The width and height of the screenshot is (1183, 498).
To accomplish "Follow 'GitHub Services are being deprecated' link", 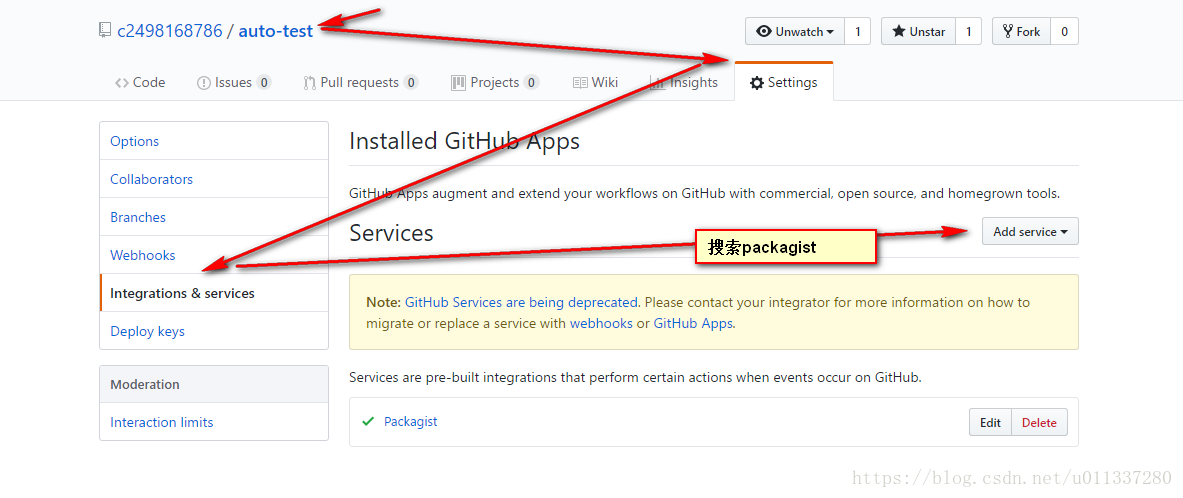I will [521, 303].
